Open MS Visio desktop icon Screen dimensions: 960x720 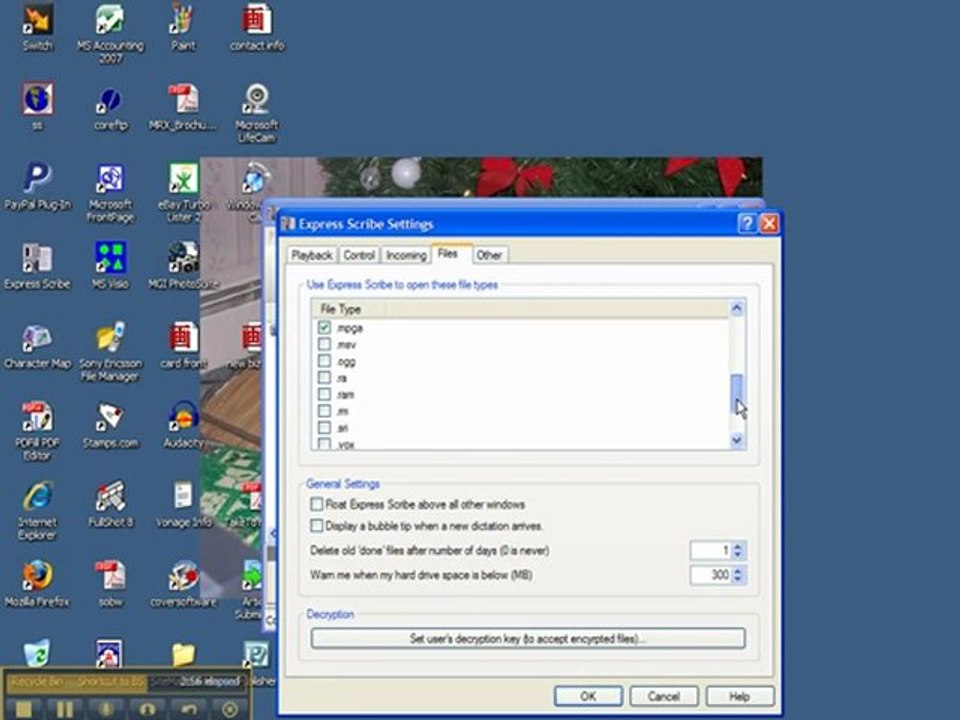pyautogui.click(x=110, y=265)
